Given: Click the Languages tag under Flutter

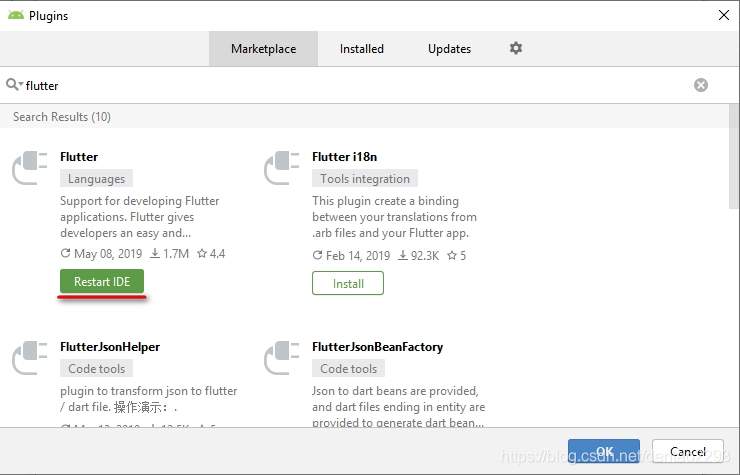Looking at the screenshot, I should coord(96,178).
